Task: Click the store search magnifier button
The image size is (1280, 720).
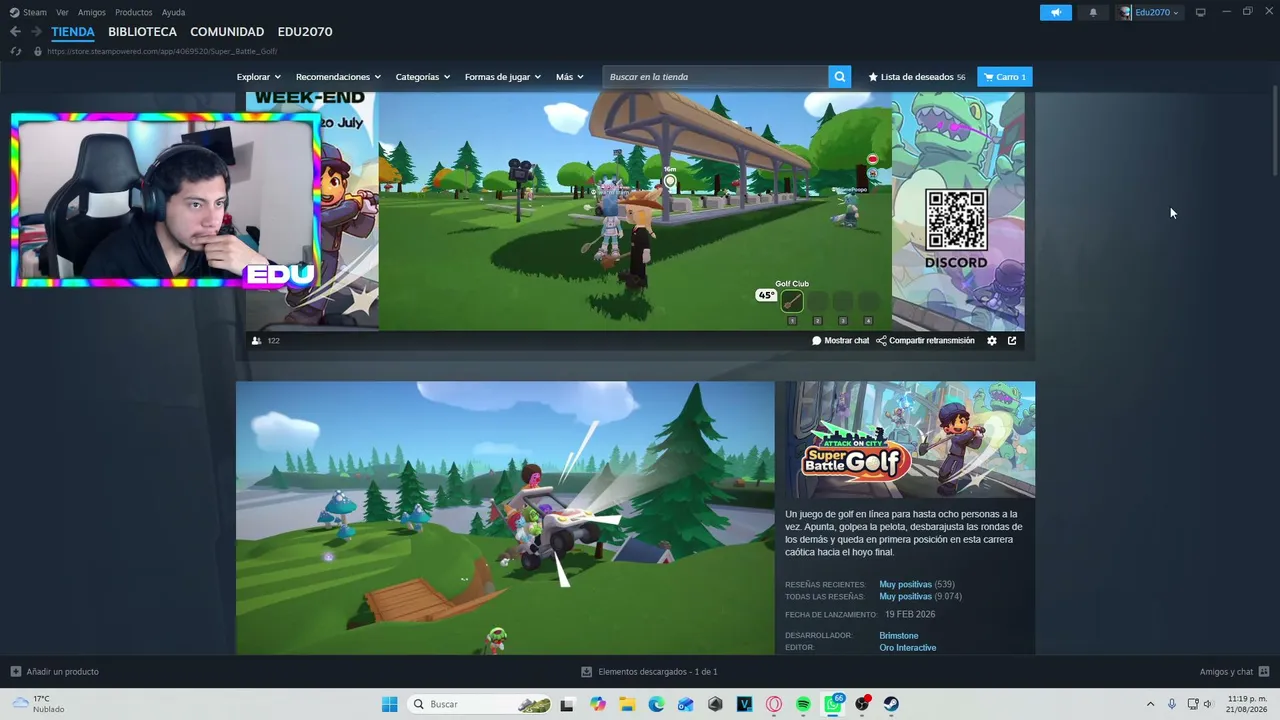Action: (x=840, y=77)
